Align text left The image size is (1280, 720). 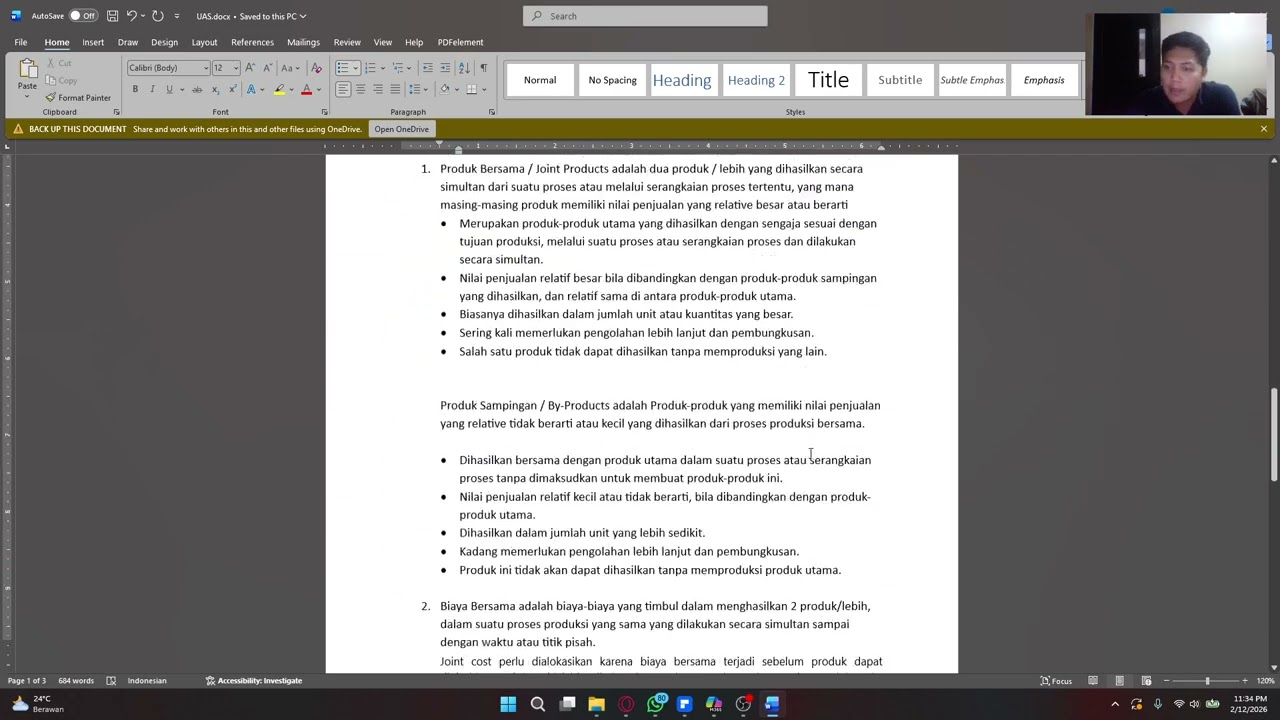(x=343, y=90)
